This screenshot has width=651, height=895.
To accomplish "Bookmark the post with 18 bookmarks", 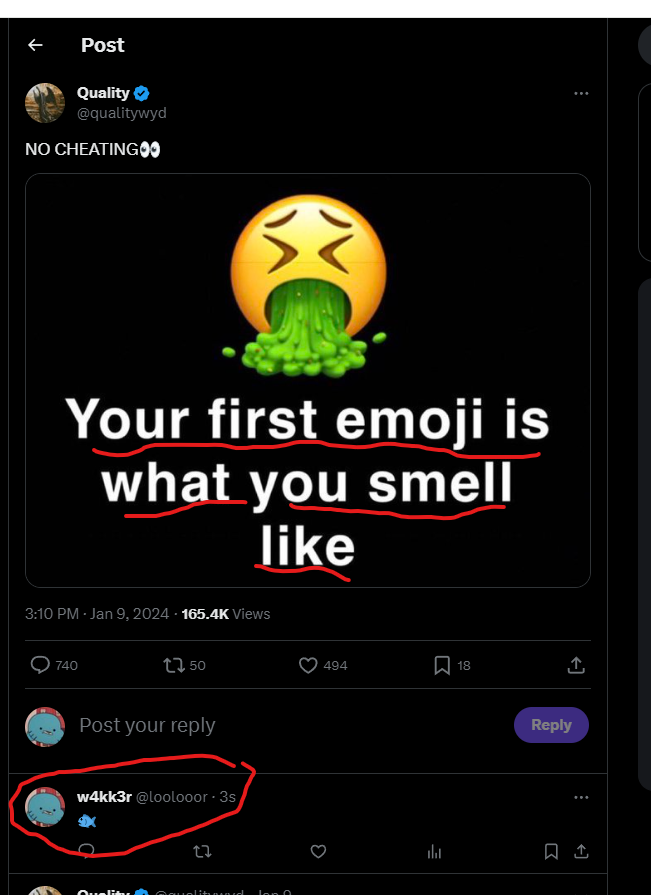I will tap(452, 665).
